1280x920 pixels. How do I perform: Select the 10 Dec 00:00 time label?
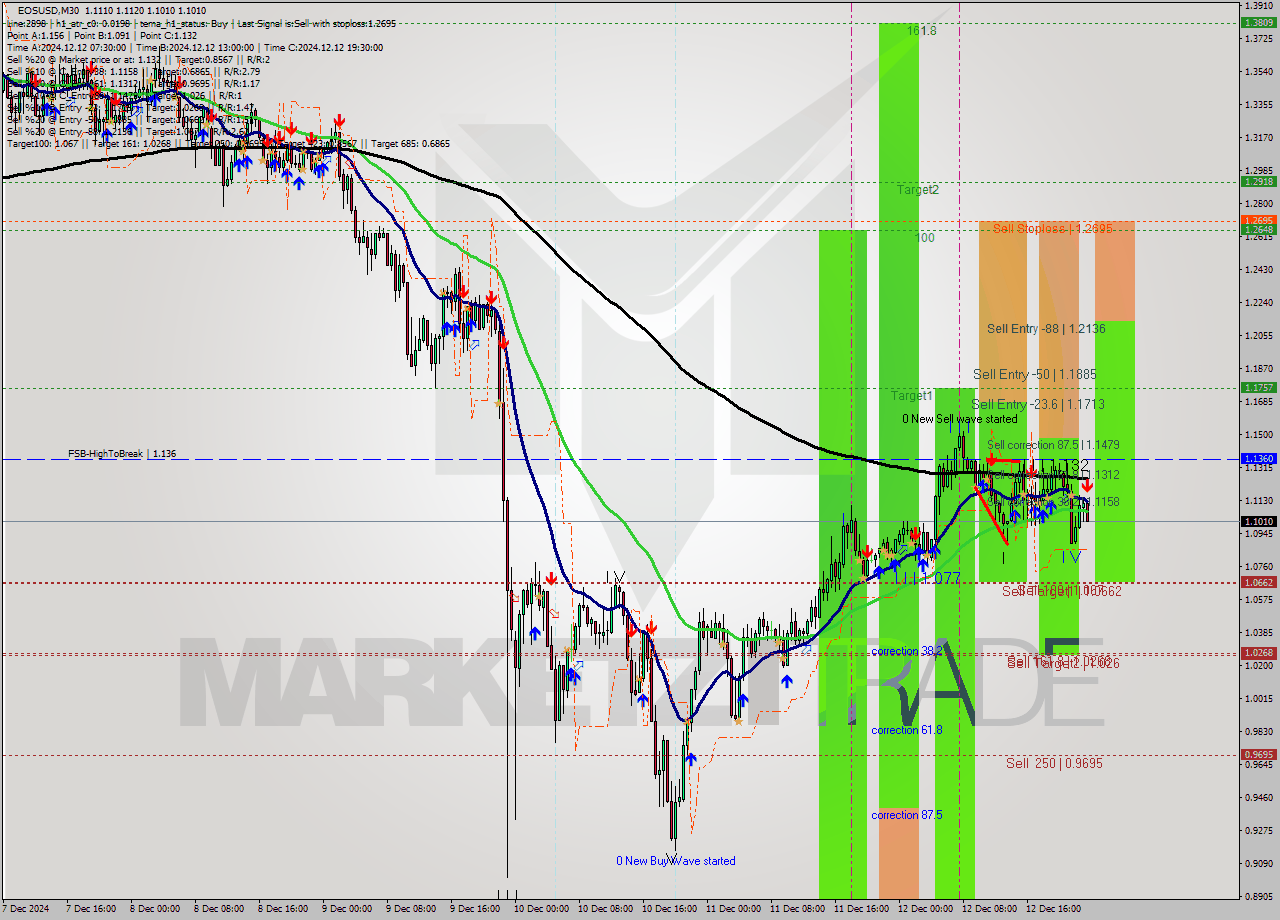541,909
